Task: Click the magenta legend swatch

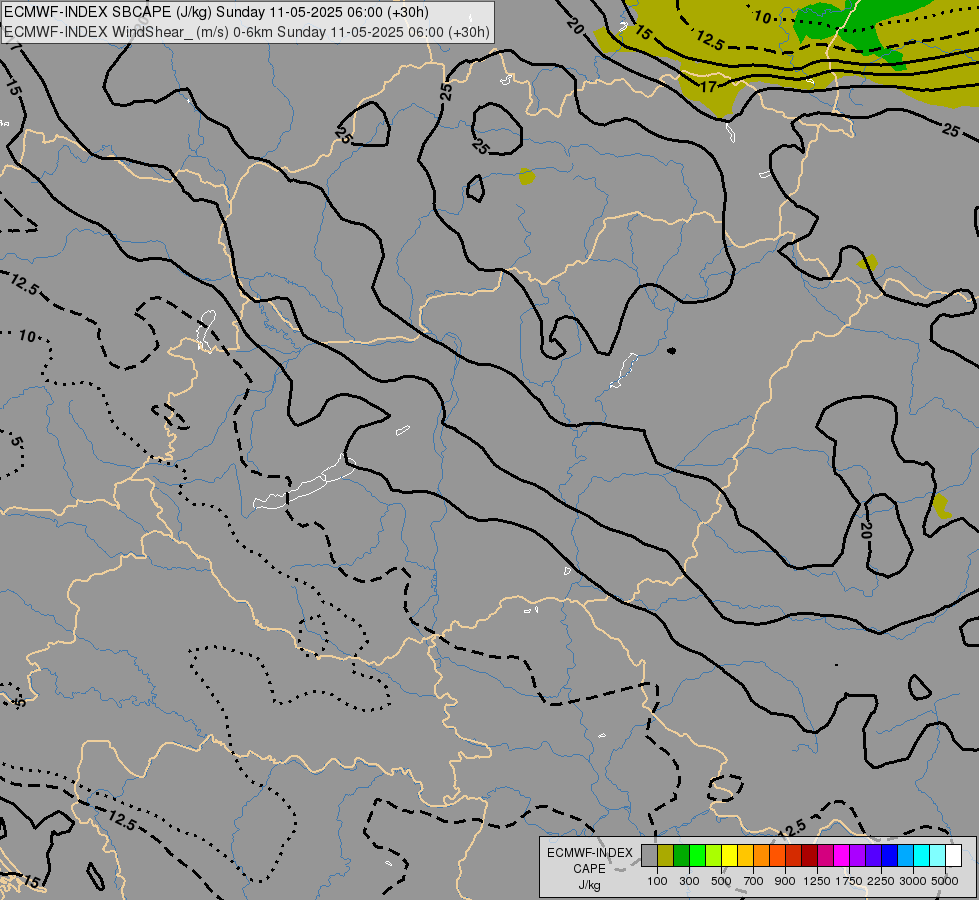Action: coord(842,855)
